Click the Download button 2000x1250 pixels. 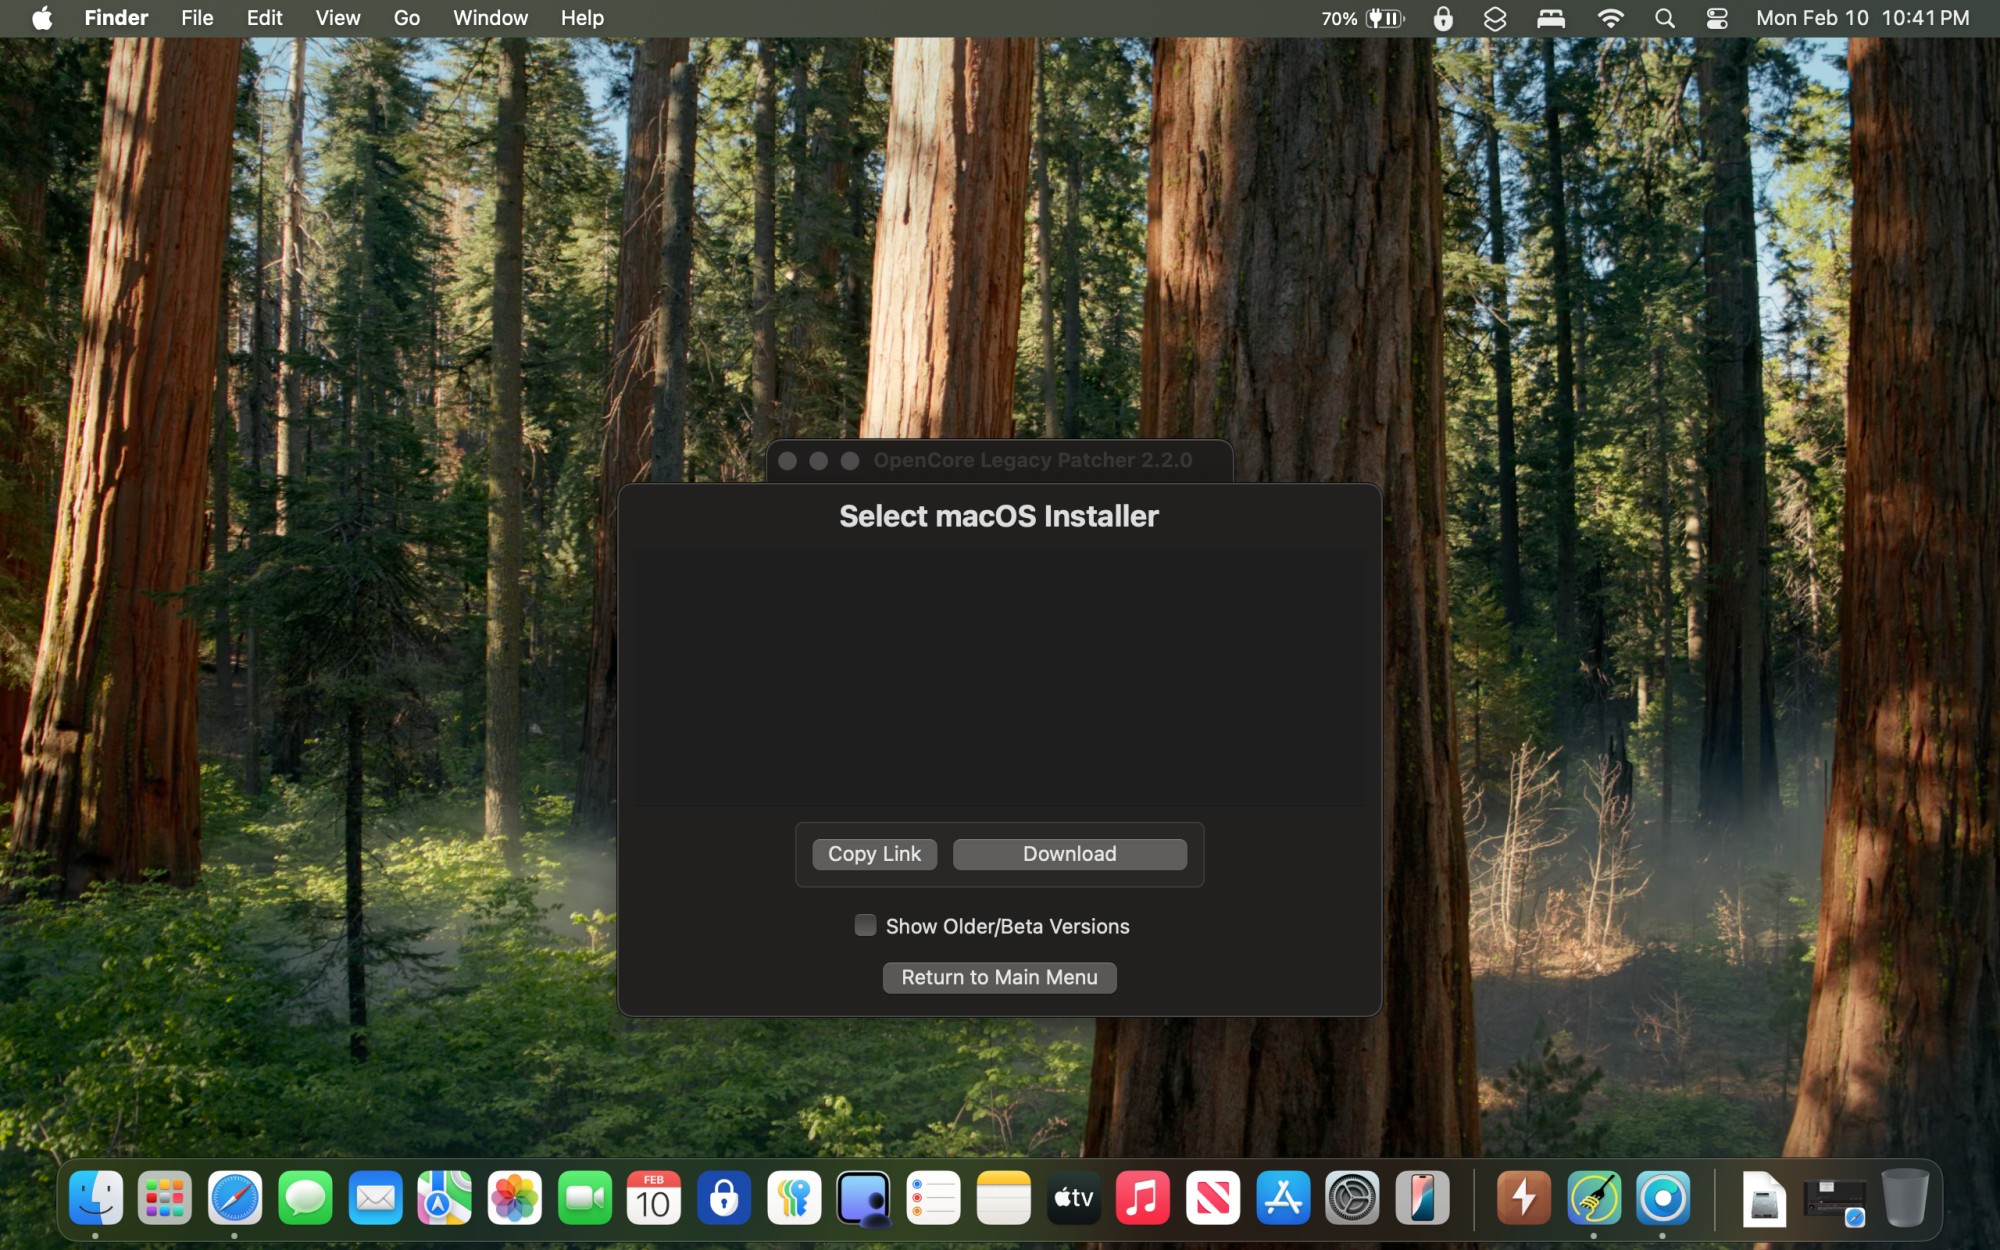point(1069,854)
